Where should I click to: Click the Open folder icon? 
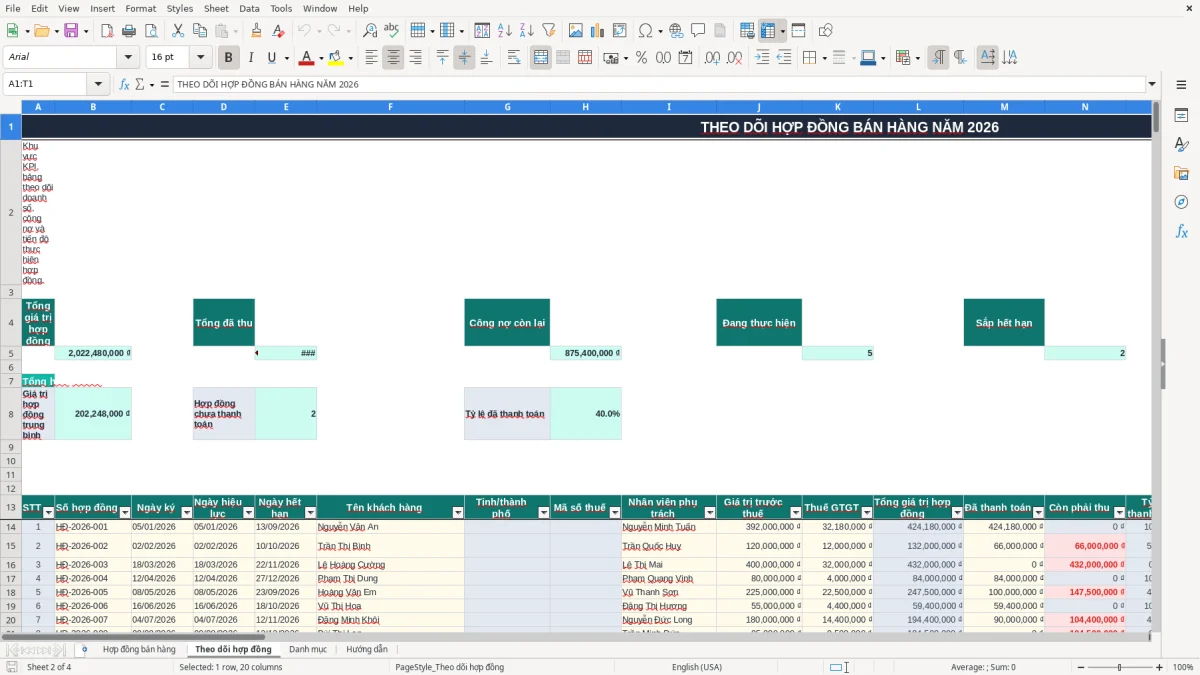[44, 31]
